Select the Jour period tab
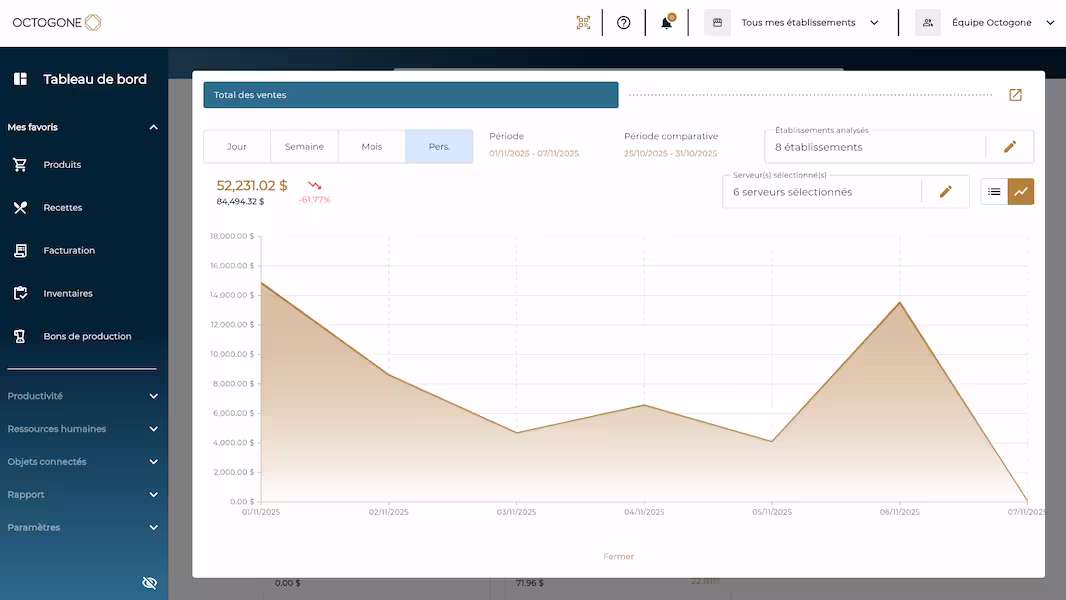The width and height of the screenshot is (1066, 600). pyautogui.click(x=237, y=145)
